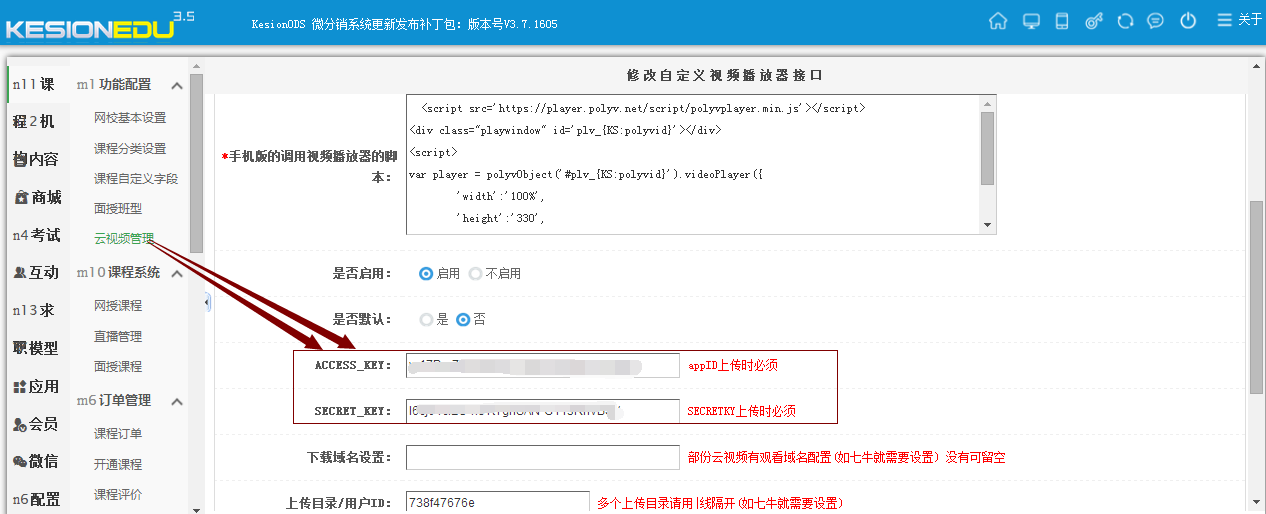Open the 关于 menu
Viewport: 1266px width, 514px height.
coord(1240,20)
